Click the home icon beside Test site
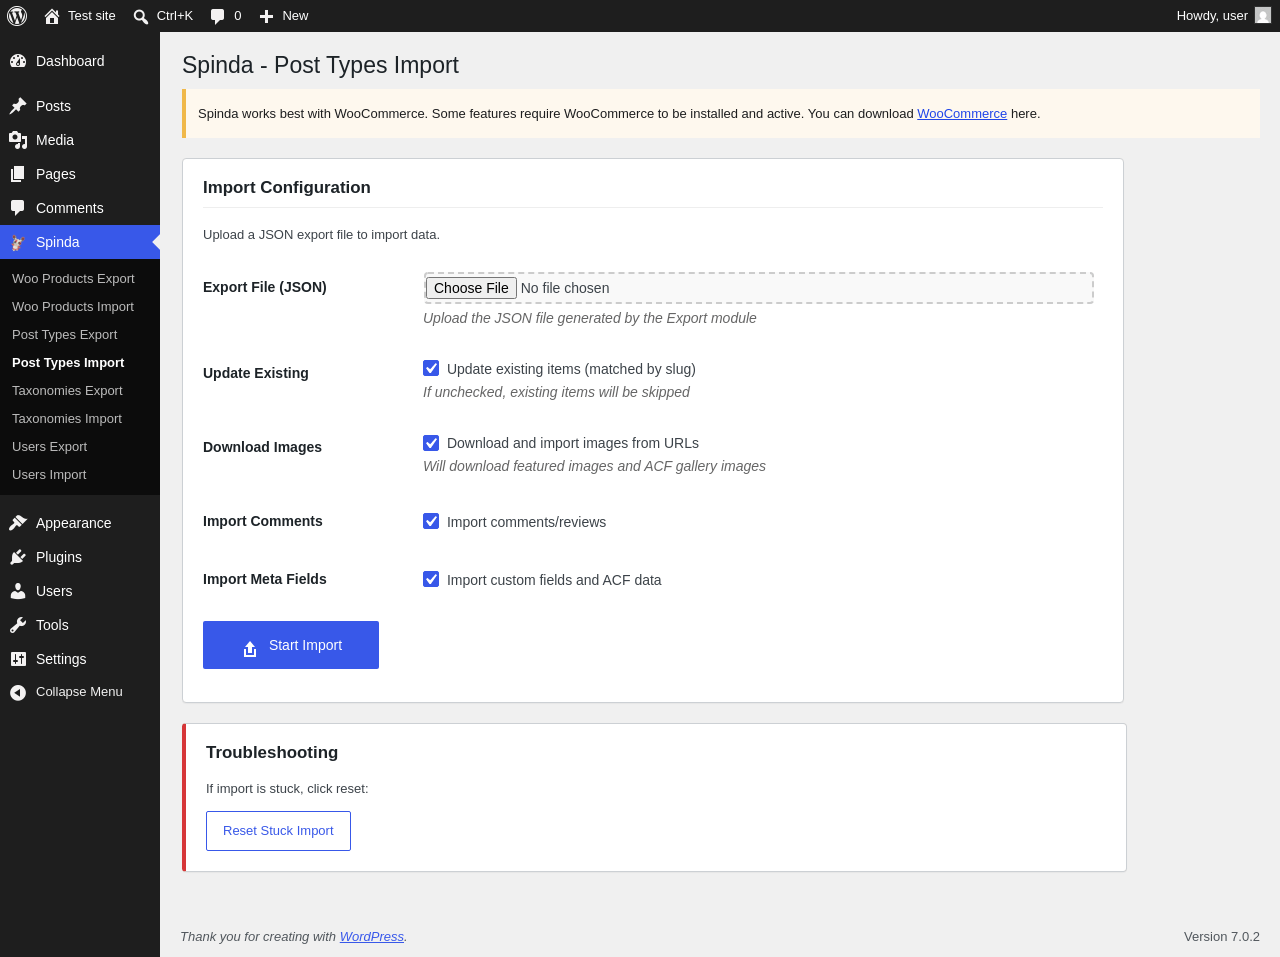Viewport: 1280px width, 957px height. click(x=52, y=16)
